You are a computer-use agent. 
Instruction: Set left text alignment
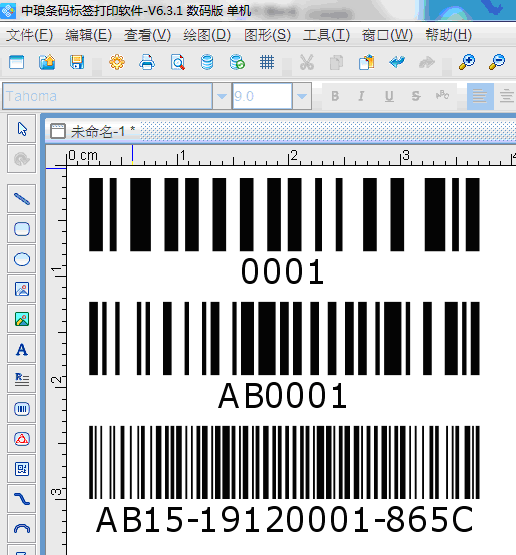coord(480,96)
